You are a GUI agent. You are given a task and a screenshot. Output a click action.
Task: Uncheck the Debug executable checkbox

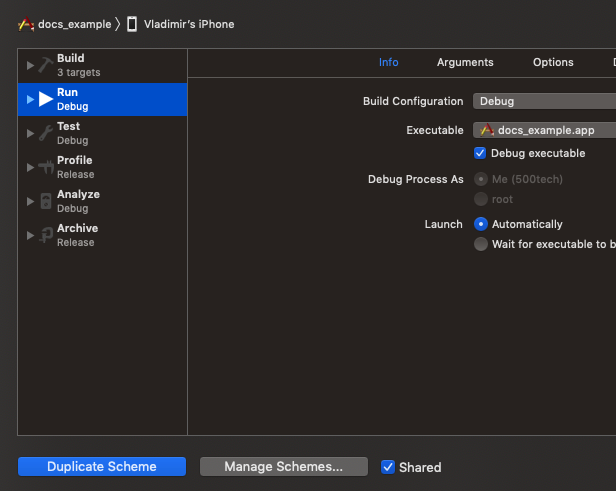point(480,153)
